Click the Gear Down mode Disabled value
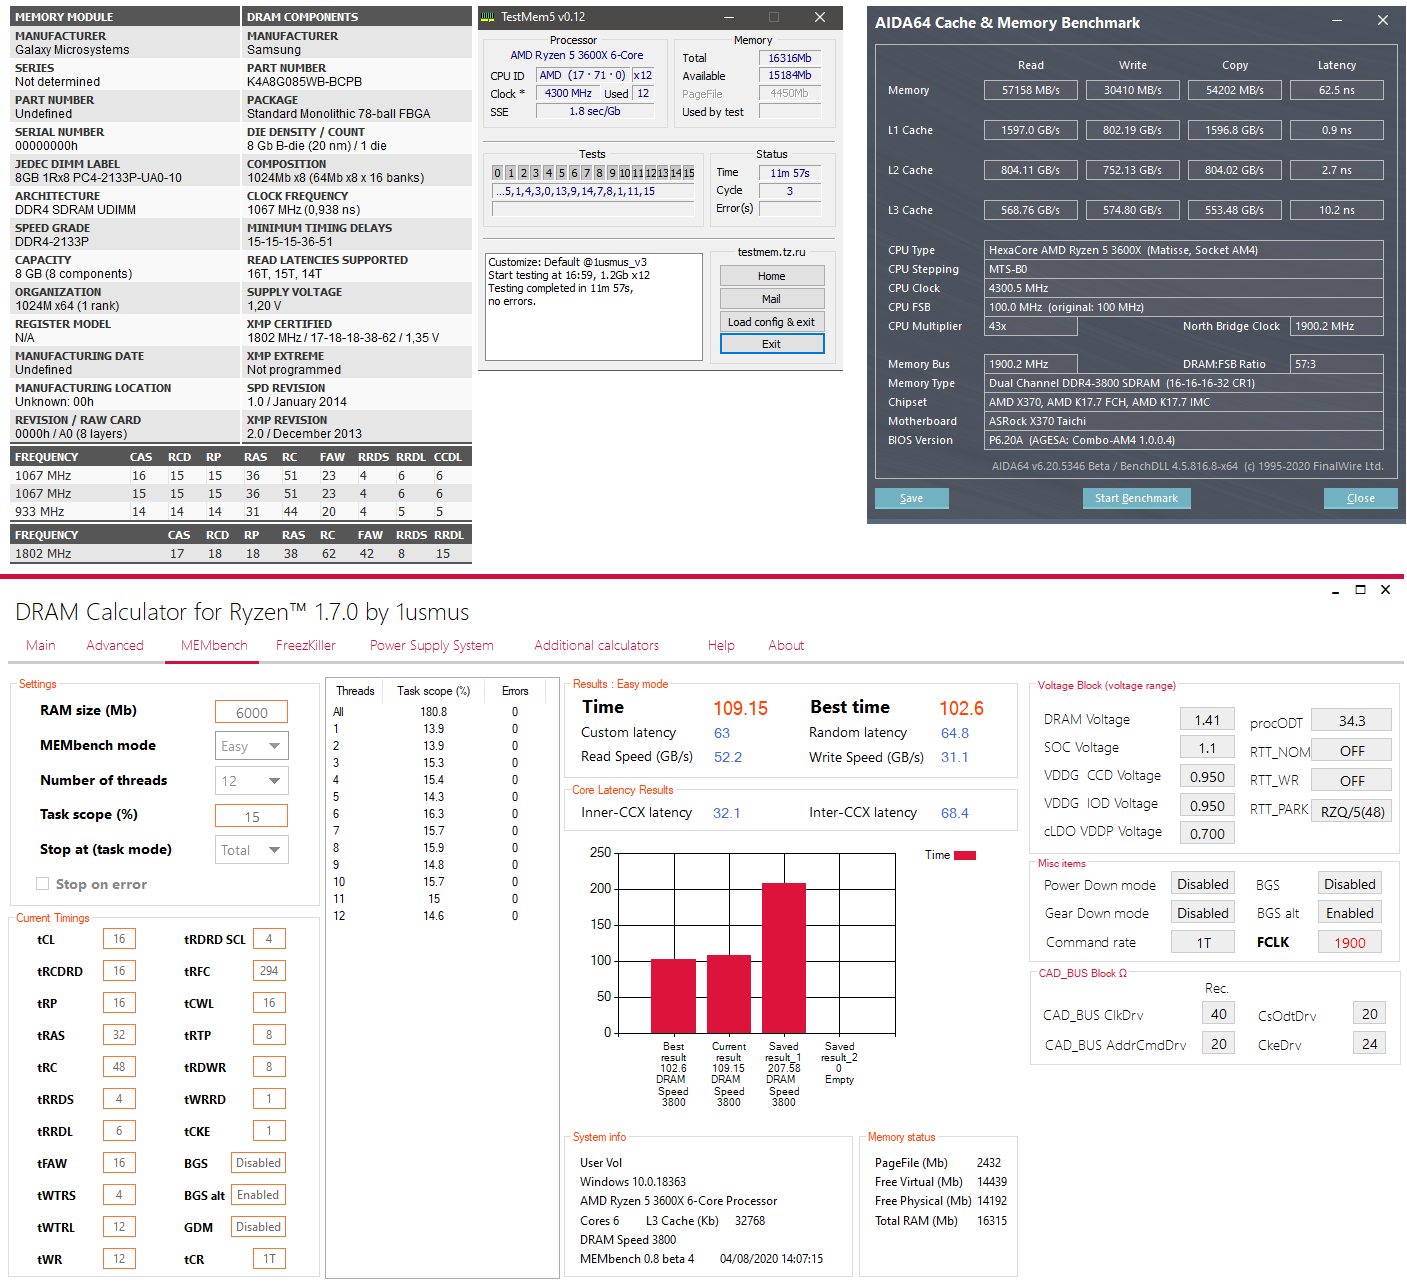This screenshot has width=1407, height=1282. click(x=1203, y=913)
